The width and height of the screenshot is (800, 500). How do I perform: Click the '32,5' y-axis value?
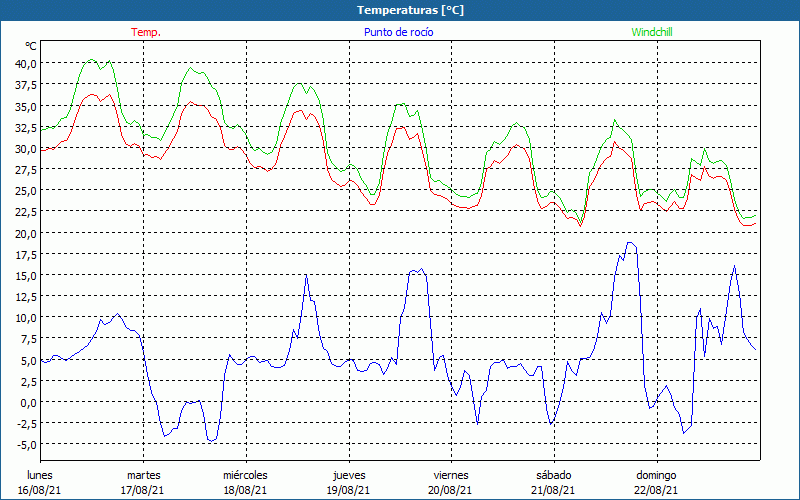point(27,128)
